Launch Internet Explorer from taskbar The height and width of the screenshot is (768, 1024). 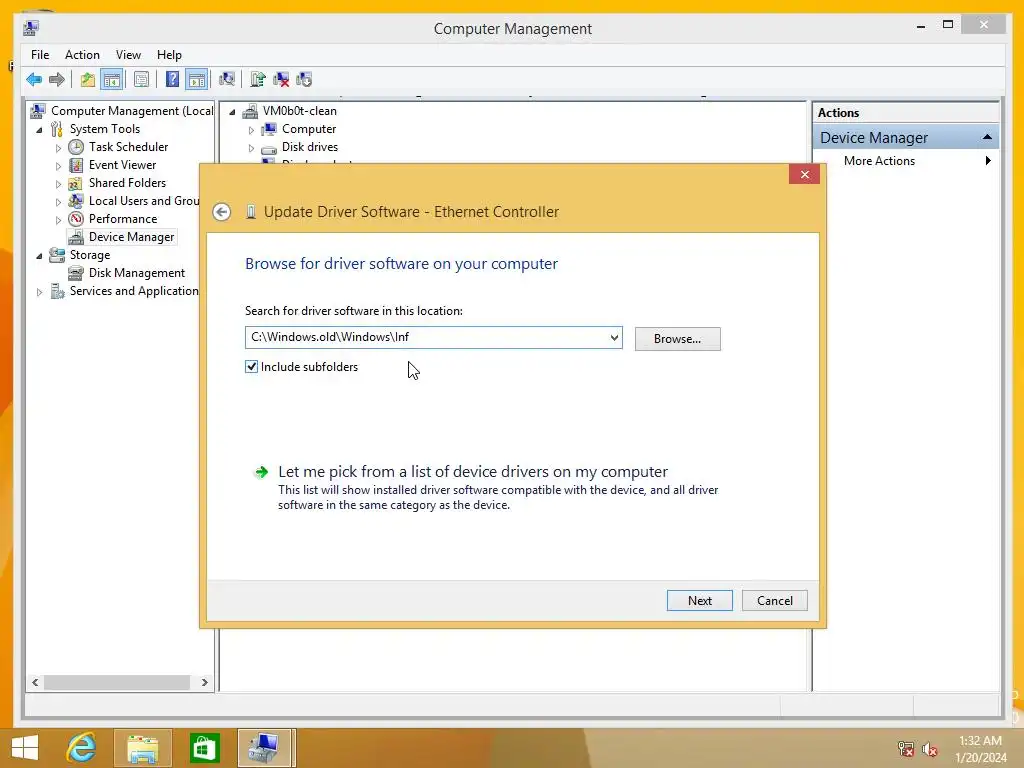[82, 748]
